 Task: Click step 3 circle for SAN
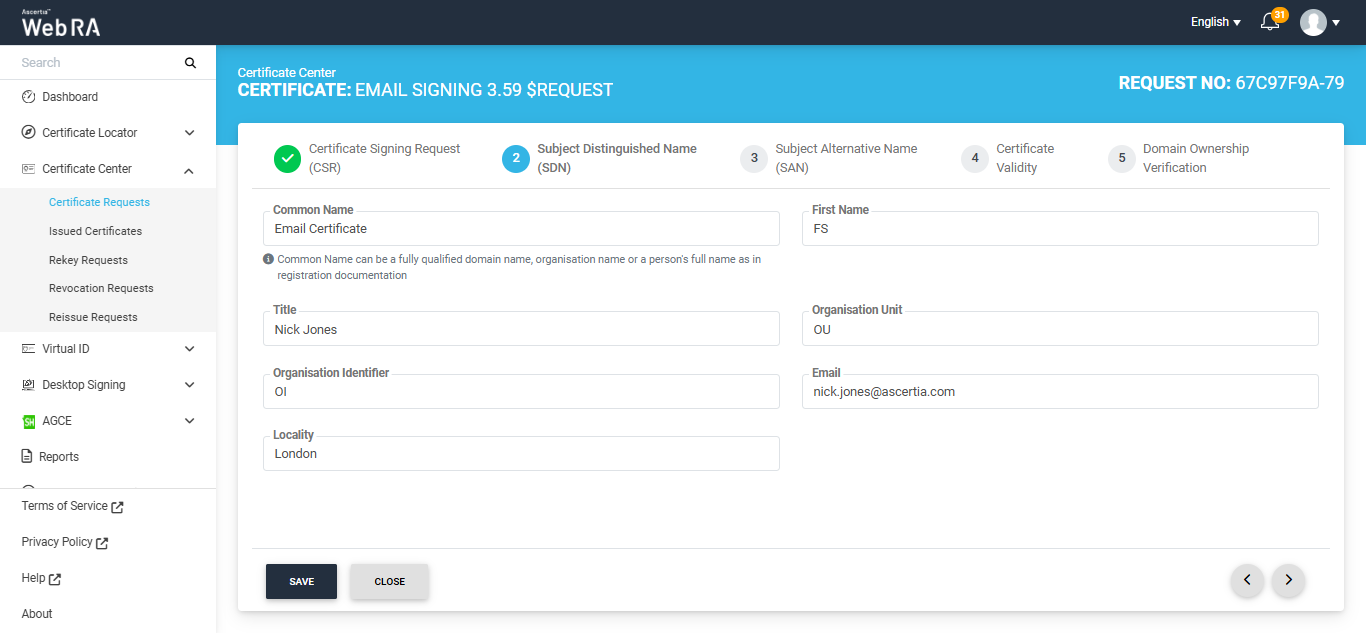[754, 158]
